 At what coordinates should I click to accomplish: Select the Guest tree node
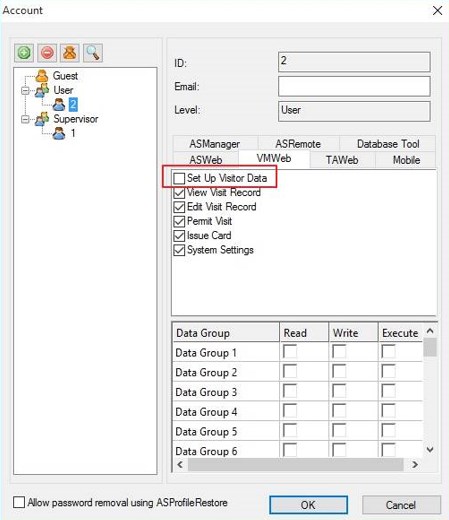[65, 76]
